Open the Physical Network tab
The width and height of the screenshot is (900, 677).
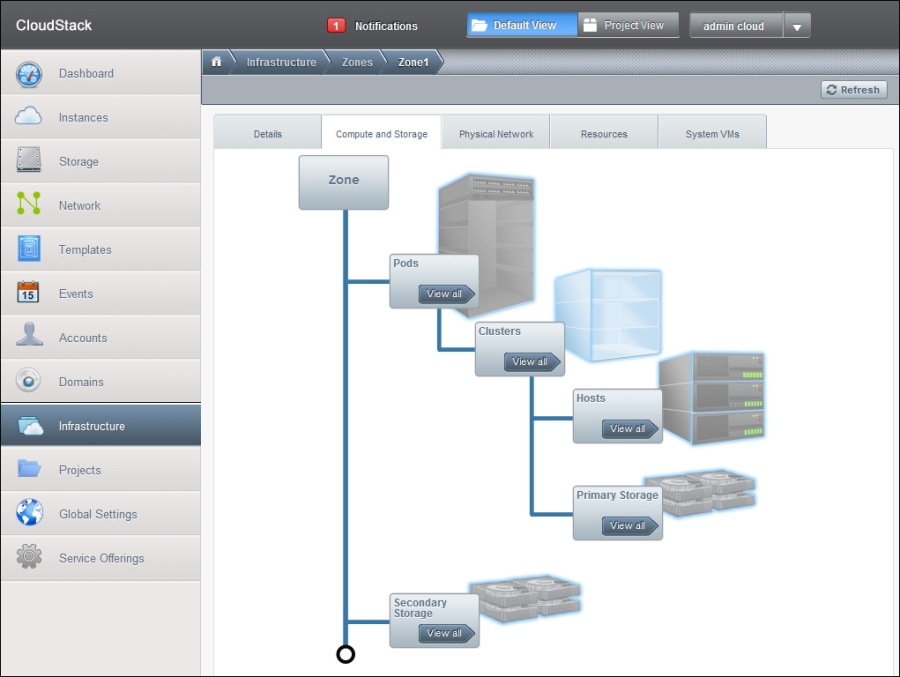pyautogui.click(x=496, y=134)
